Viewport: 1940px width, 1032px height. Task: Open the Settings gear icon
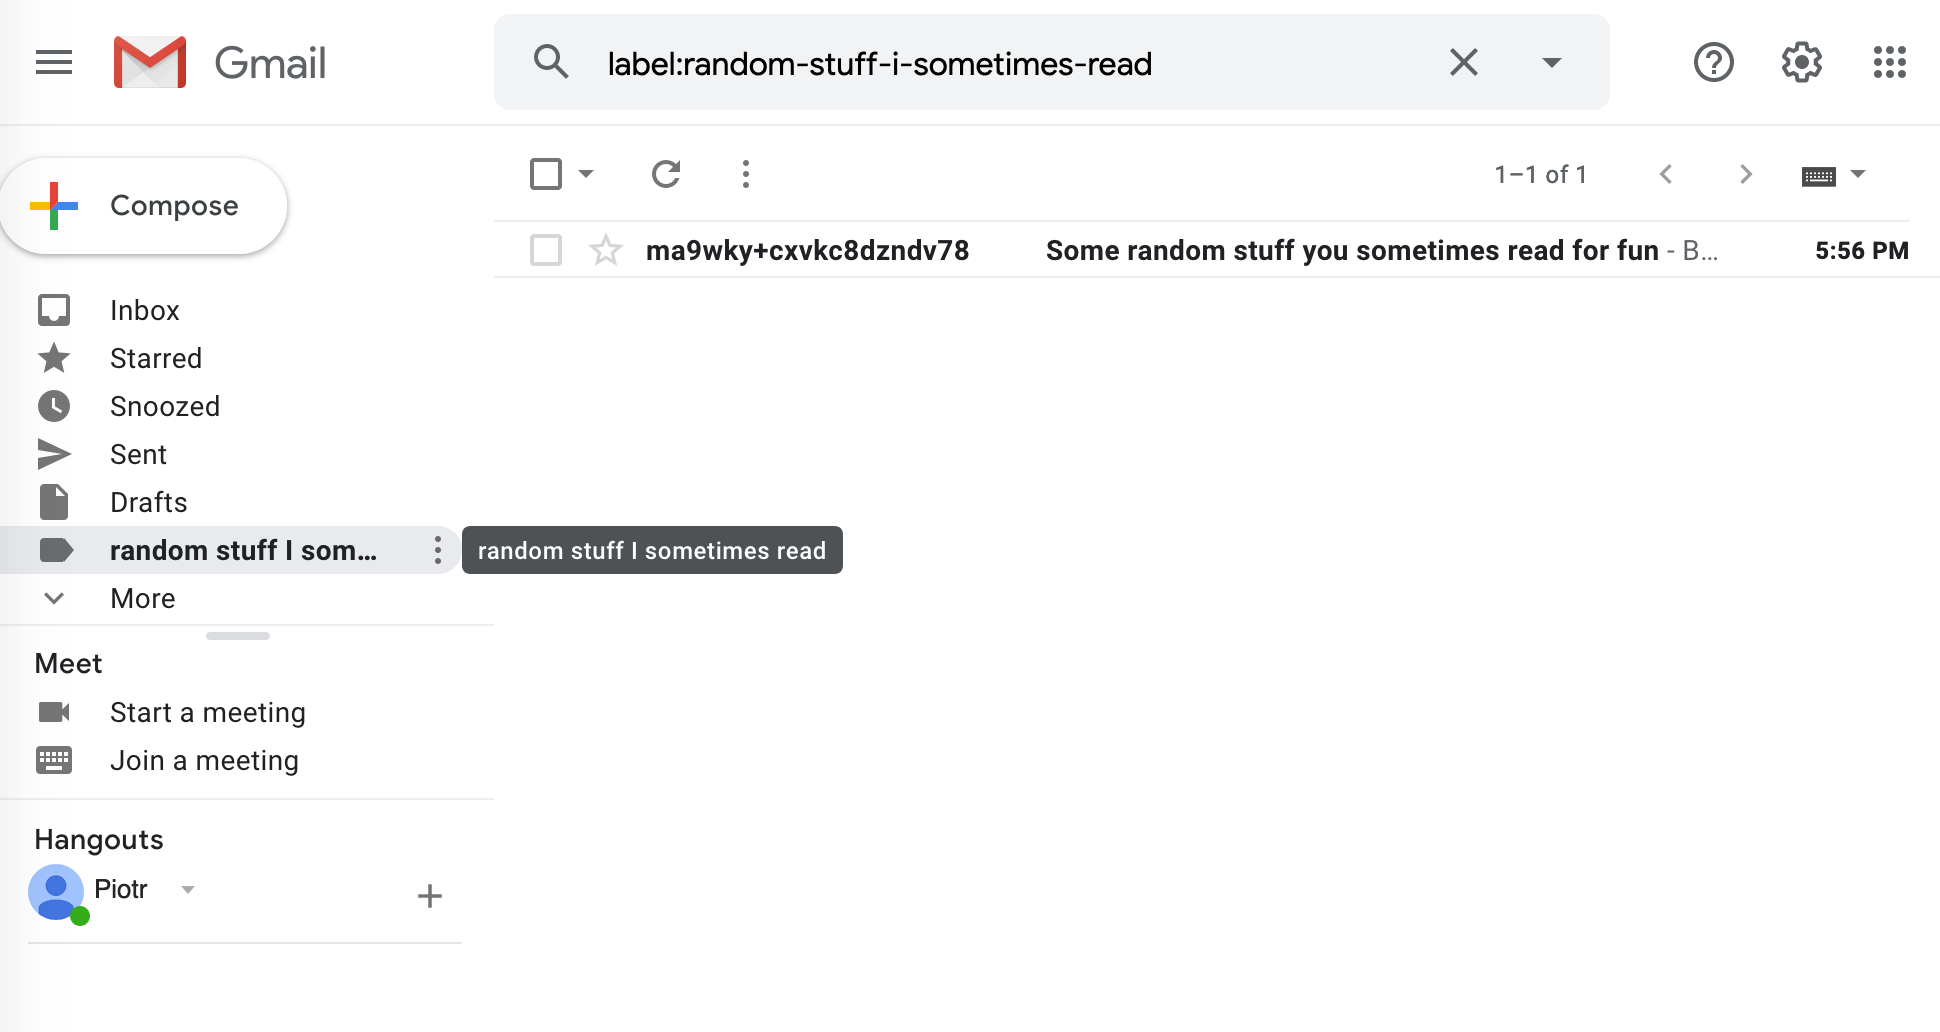point(1801,63)
